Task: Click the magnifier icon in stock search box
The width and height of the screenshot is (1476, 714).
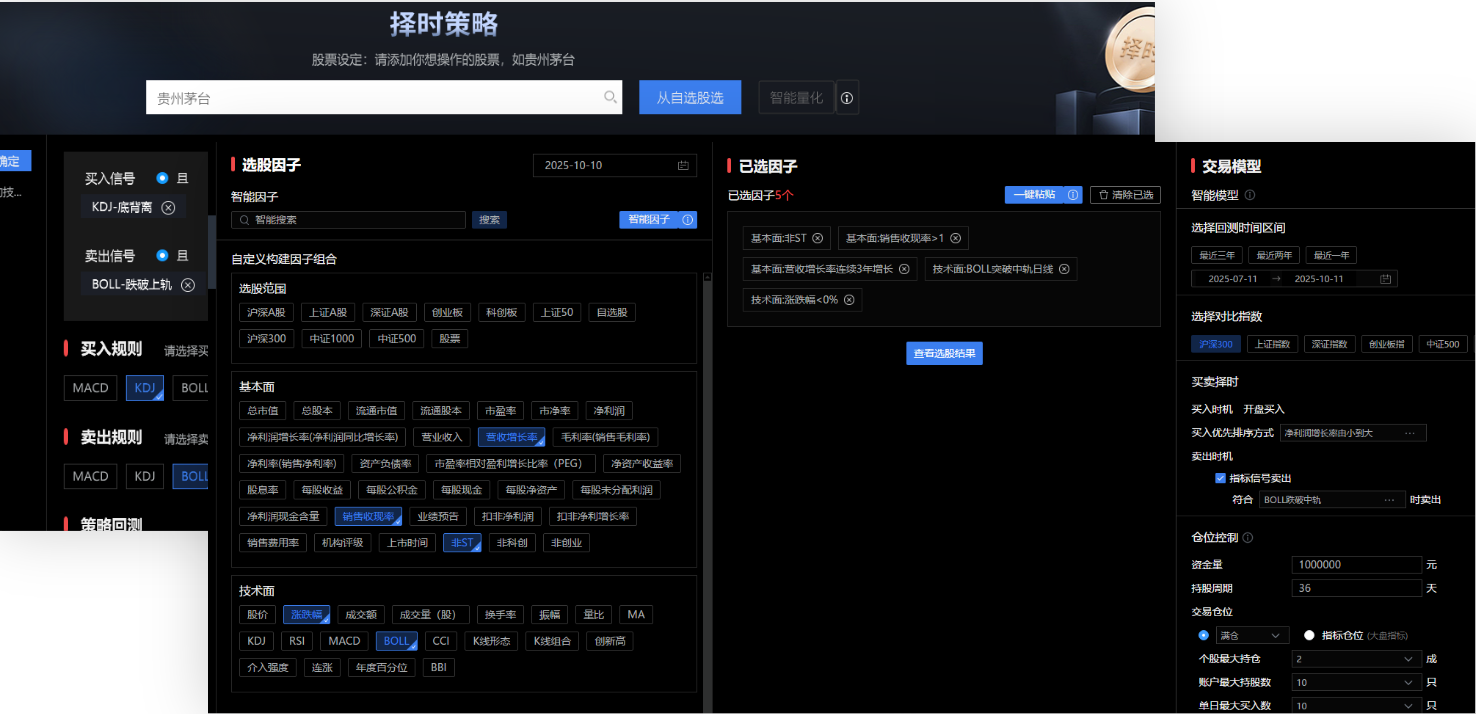Action: coord(610,98)
